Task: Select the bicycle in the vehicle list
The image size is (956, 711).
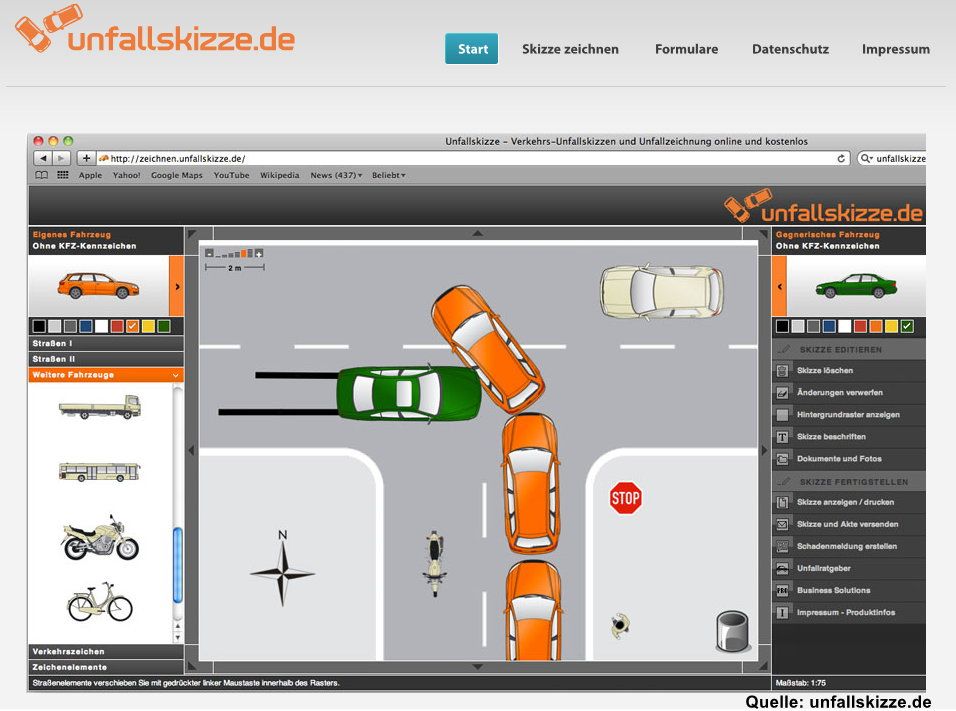Action: 99,602
